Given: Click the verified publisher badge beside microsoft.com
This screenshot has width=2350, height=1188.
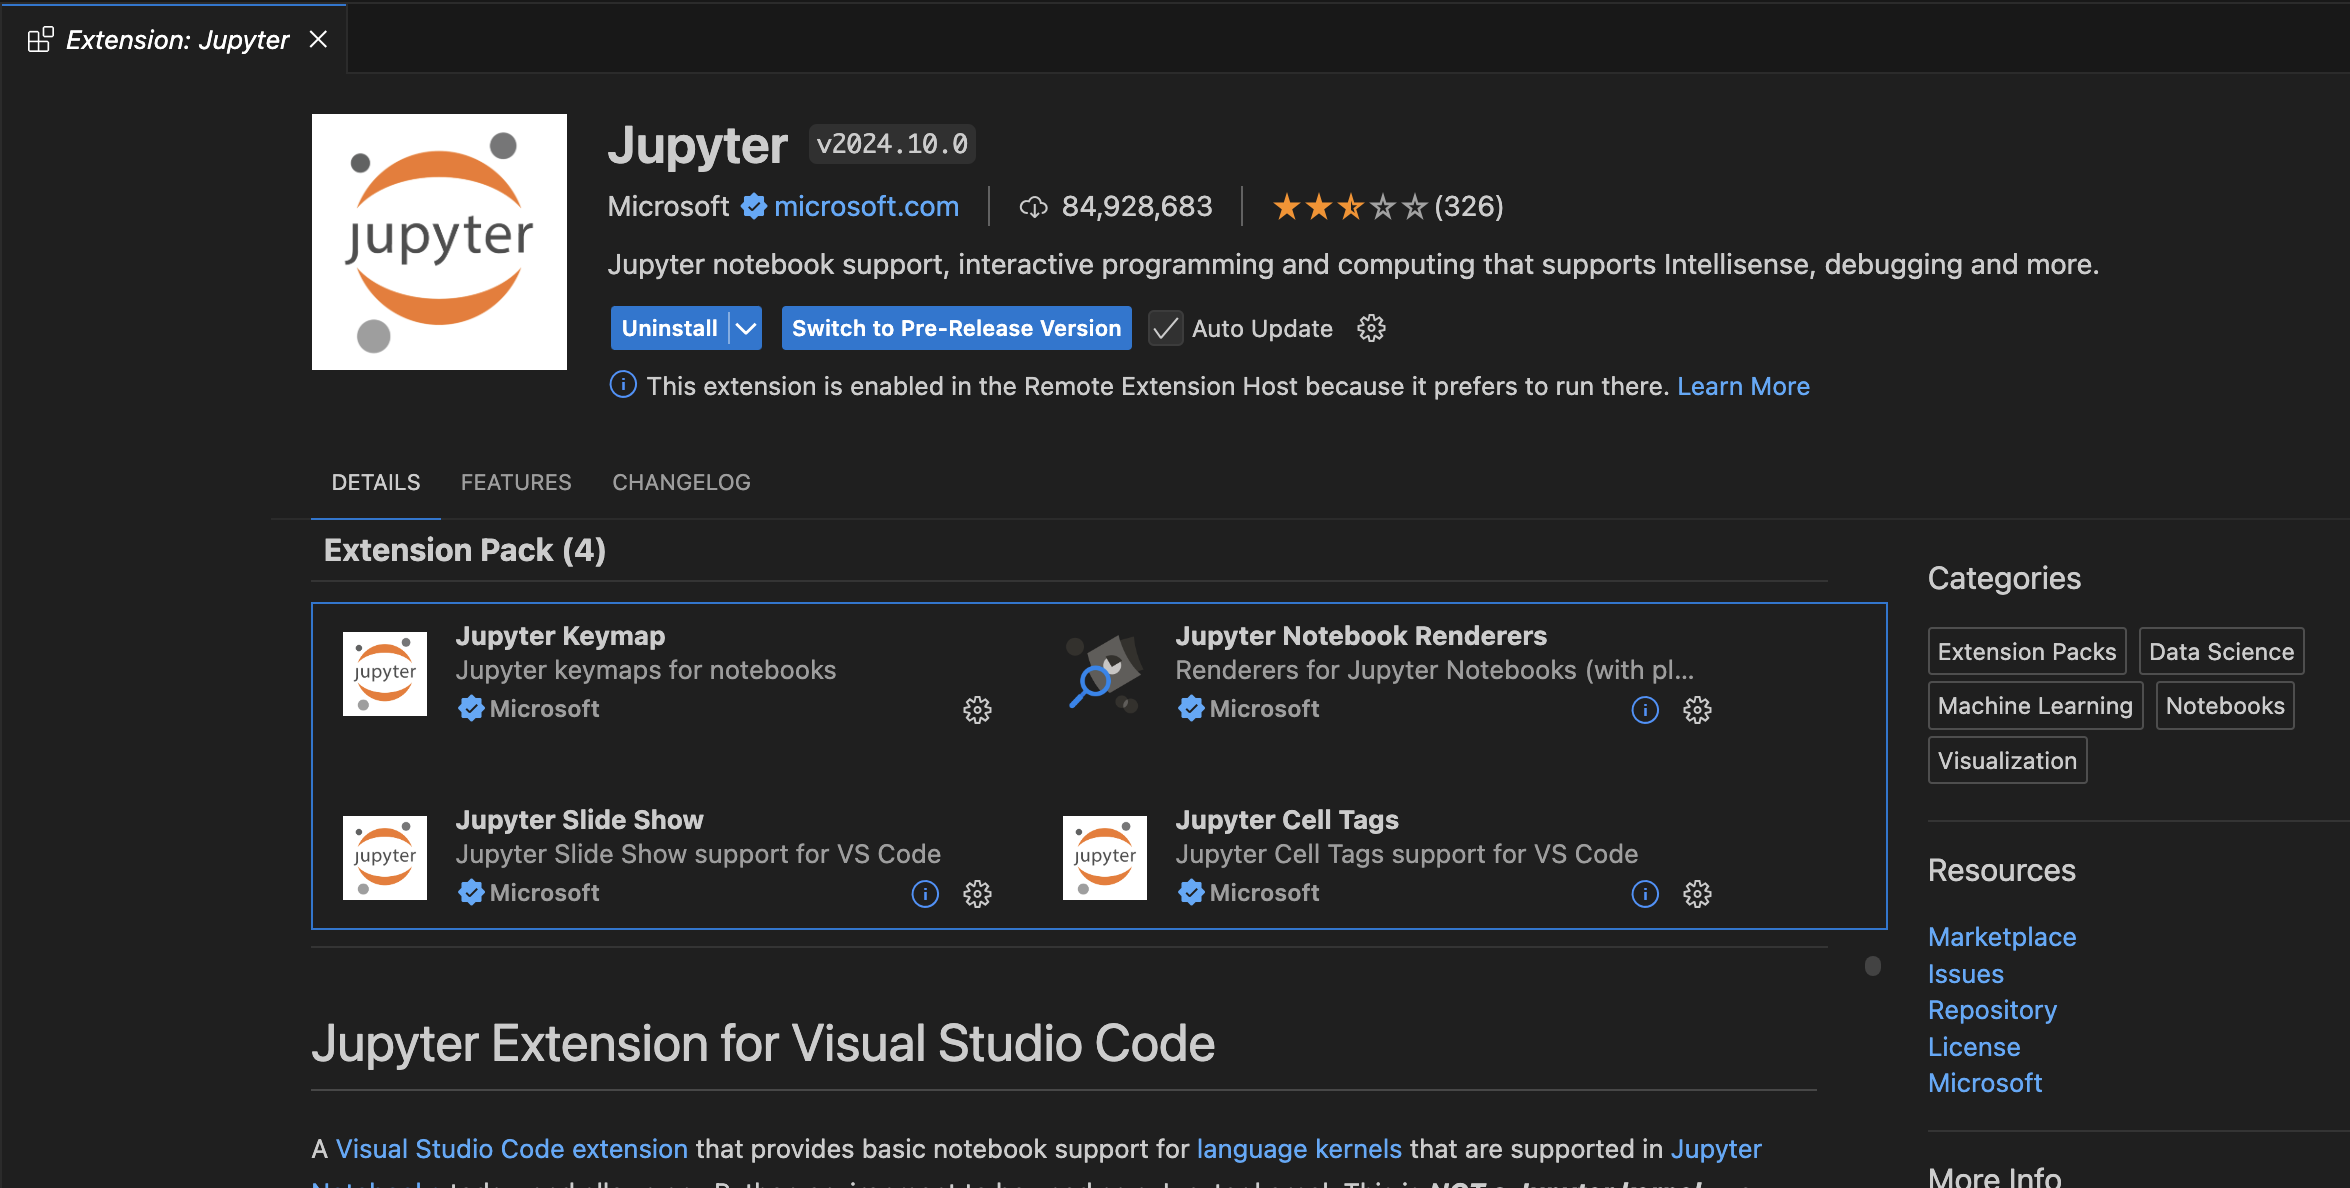Looking at the screenshot, I should coord(754,207).
